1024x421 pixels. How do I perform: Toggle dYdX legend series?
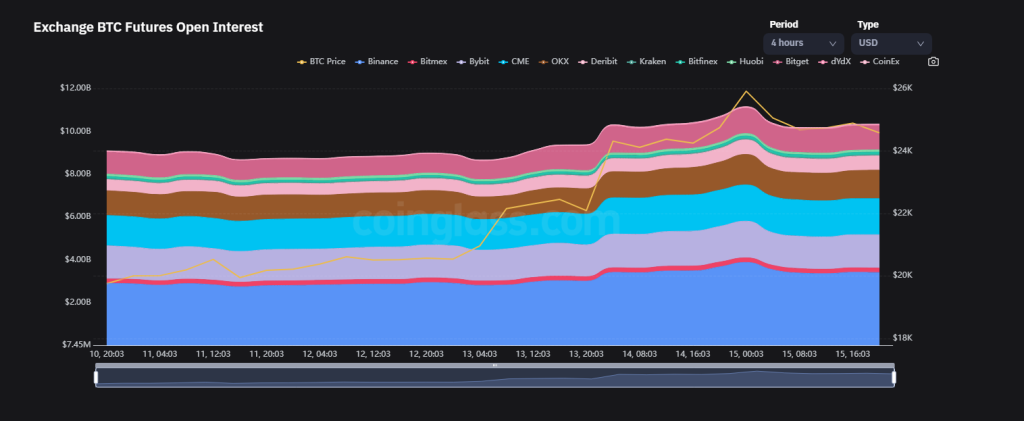(x=836, y=61)
